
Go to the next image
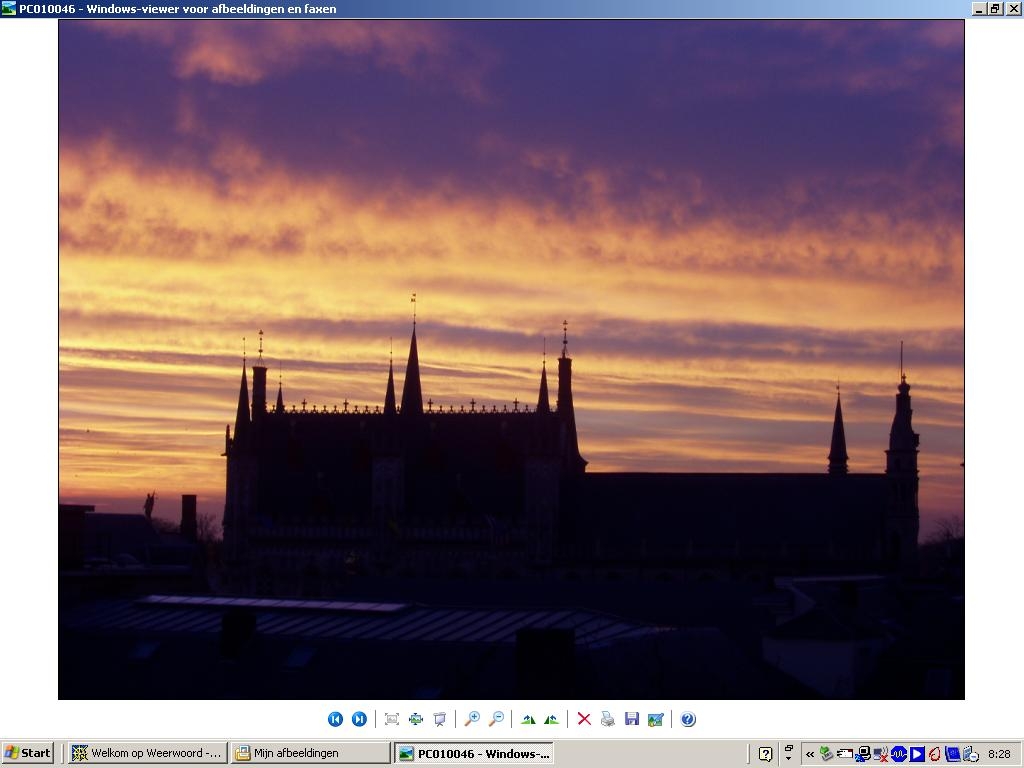tap(359, 719)
